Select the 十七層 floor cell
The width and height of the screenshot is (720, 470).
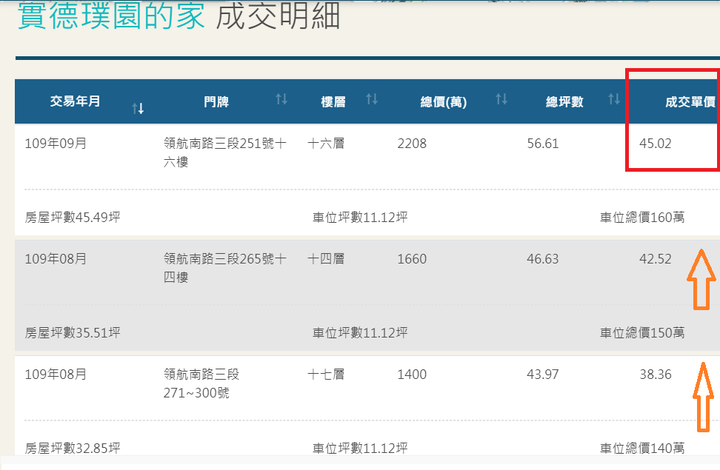(x=326, y=375)
